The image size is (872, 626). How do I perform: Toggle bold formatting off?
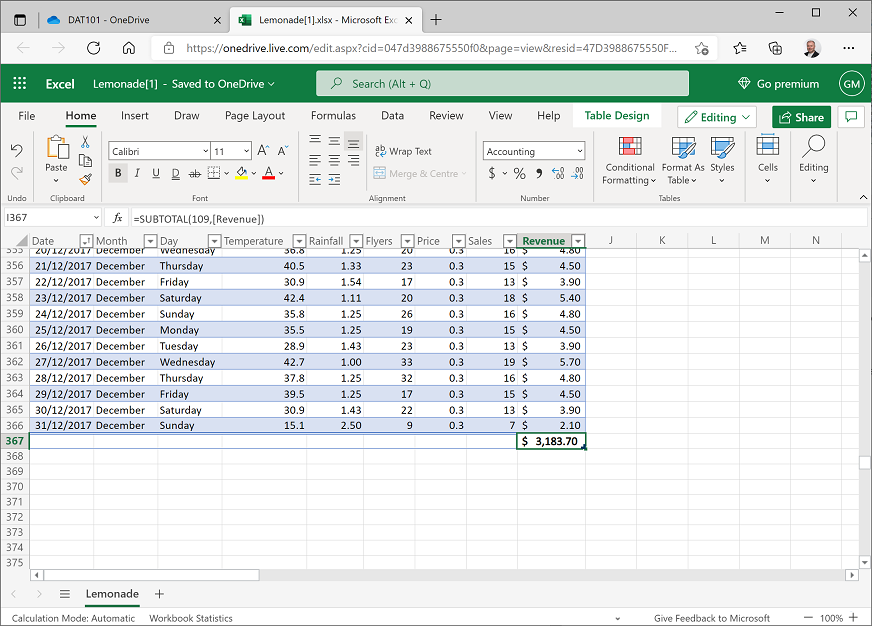(118, 172)
